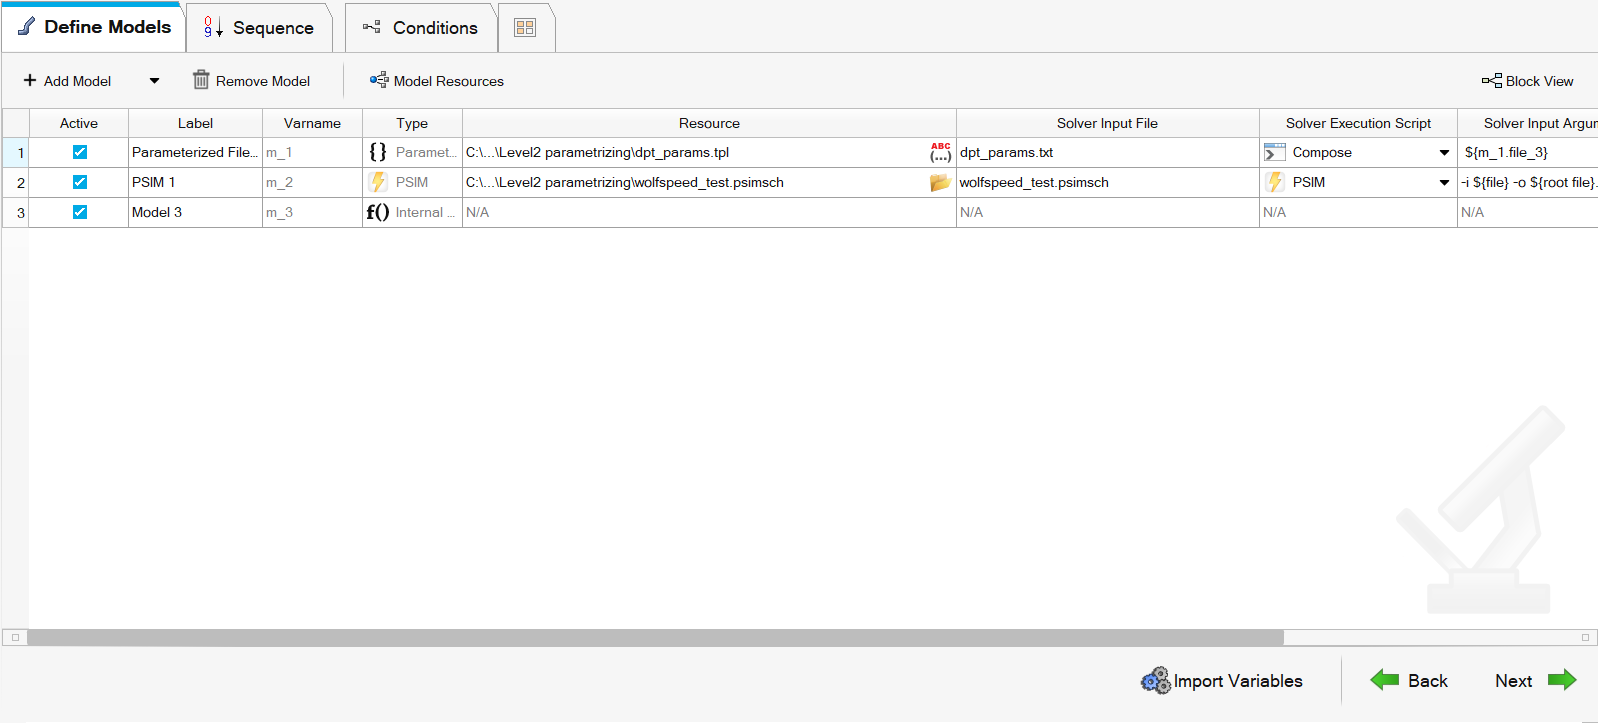Click the Compose script icon
The height and width of the screenshot is (723, 1598).
[1275, 152]
